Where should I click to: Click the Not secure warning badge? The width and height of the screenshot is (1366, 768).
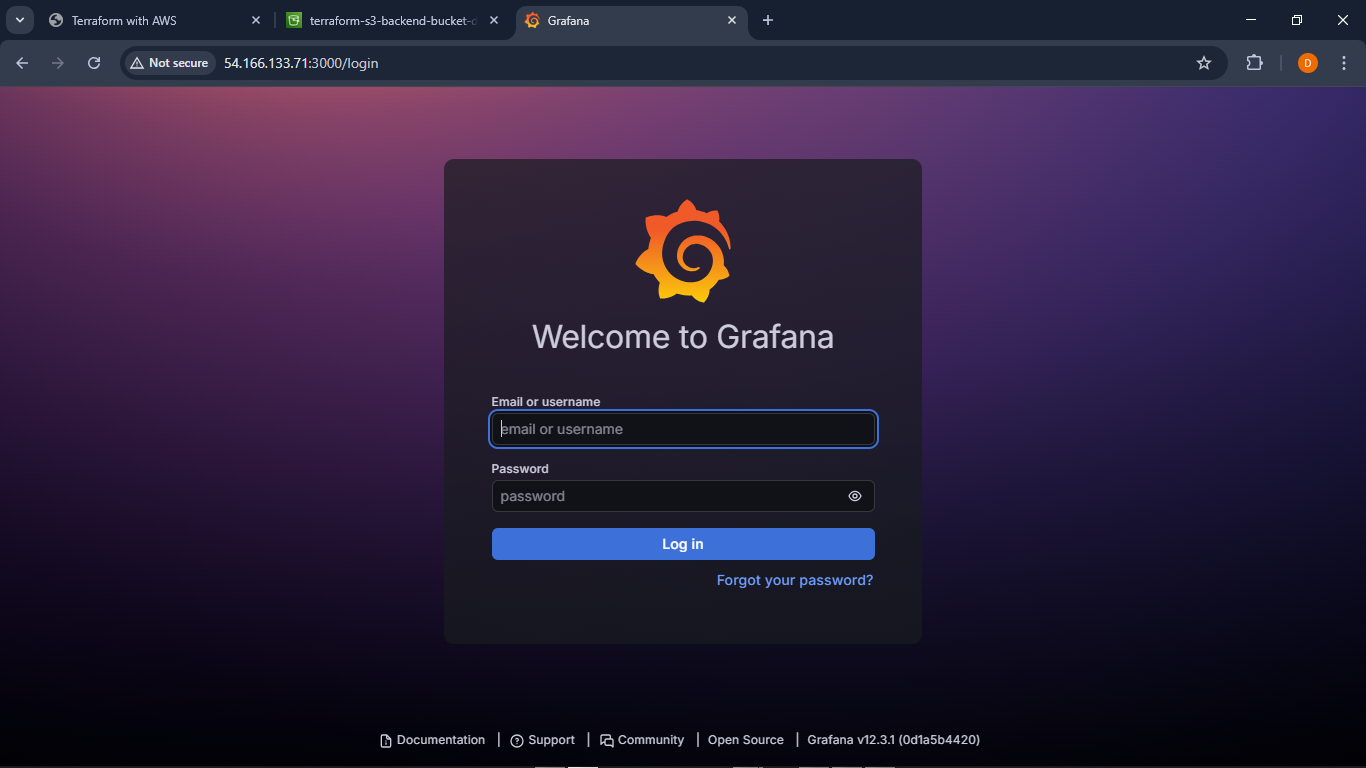[168, 62]
